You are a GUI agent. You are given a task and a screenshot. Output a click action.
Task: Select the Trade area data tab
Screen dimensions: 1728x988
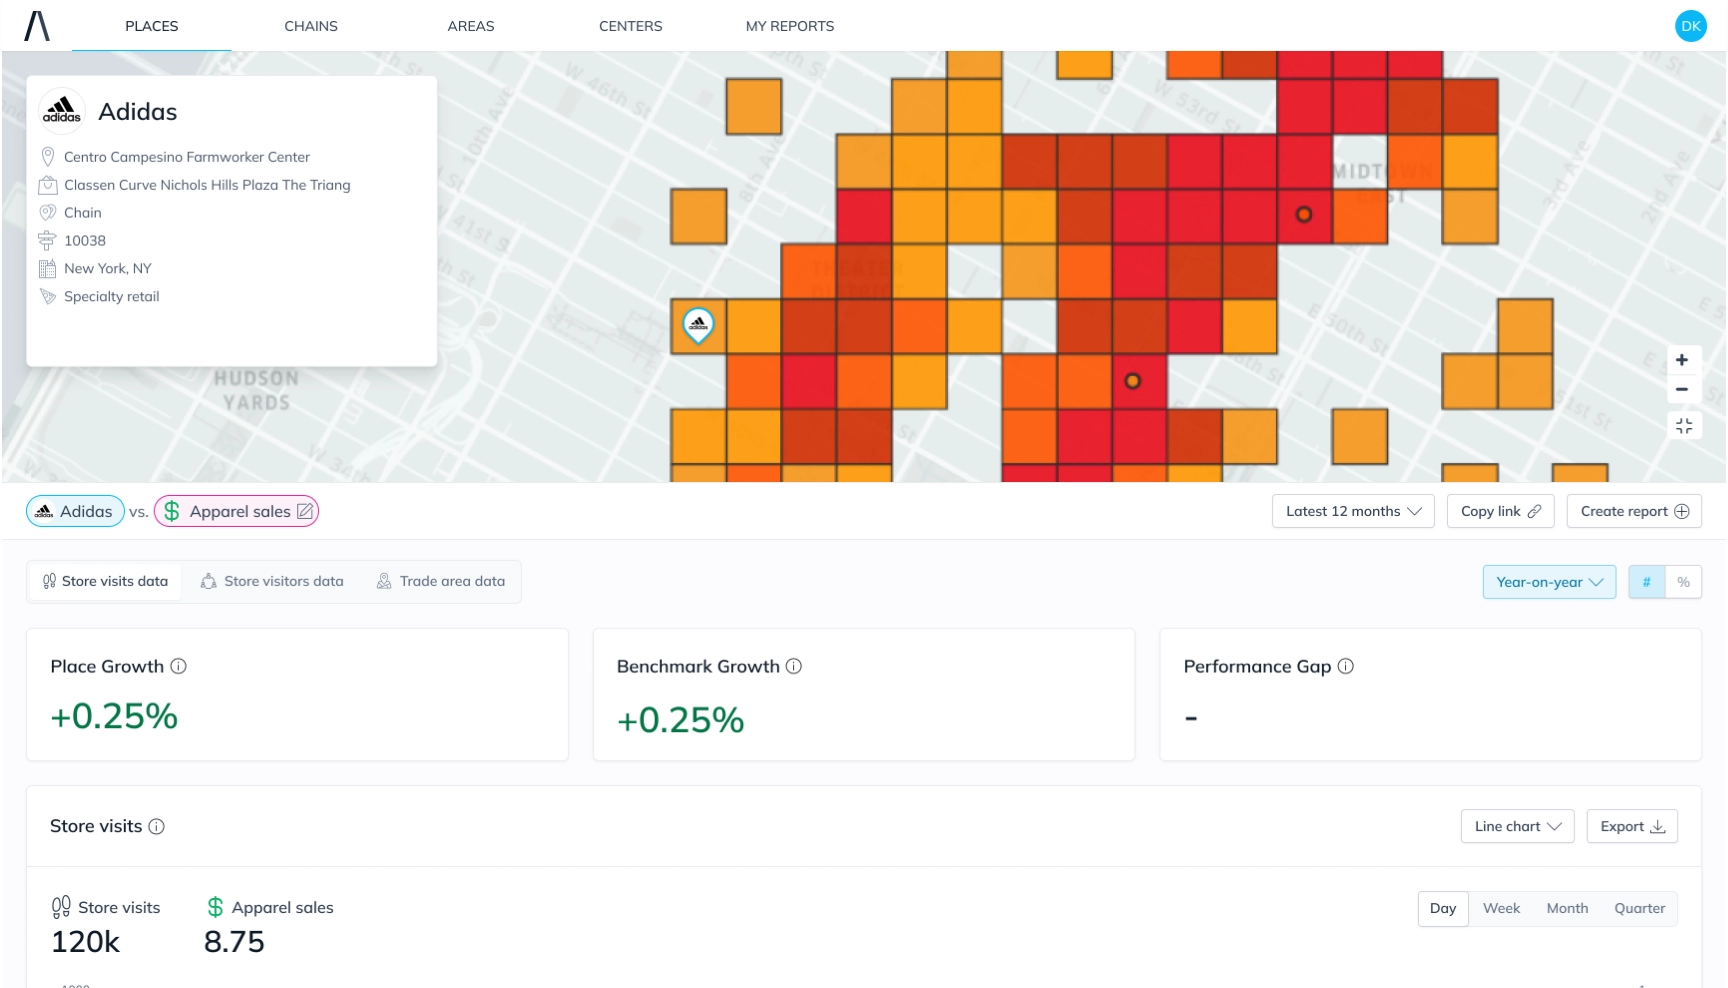click(441, 581)
